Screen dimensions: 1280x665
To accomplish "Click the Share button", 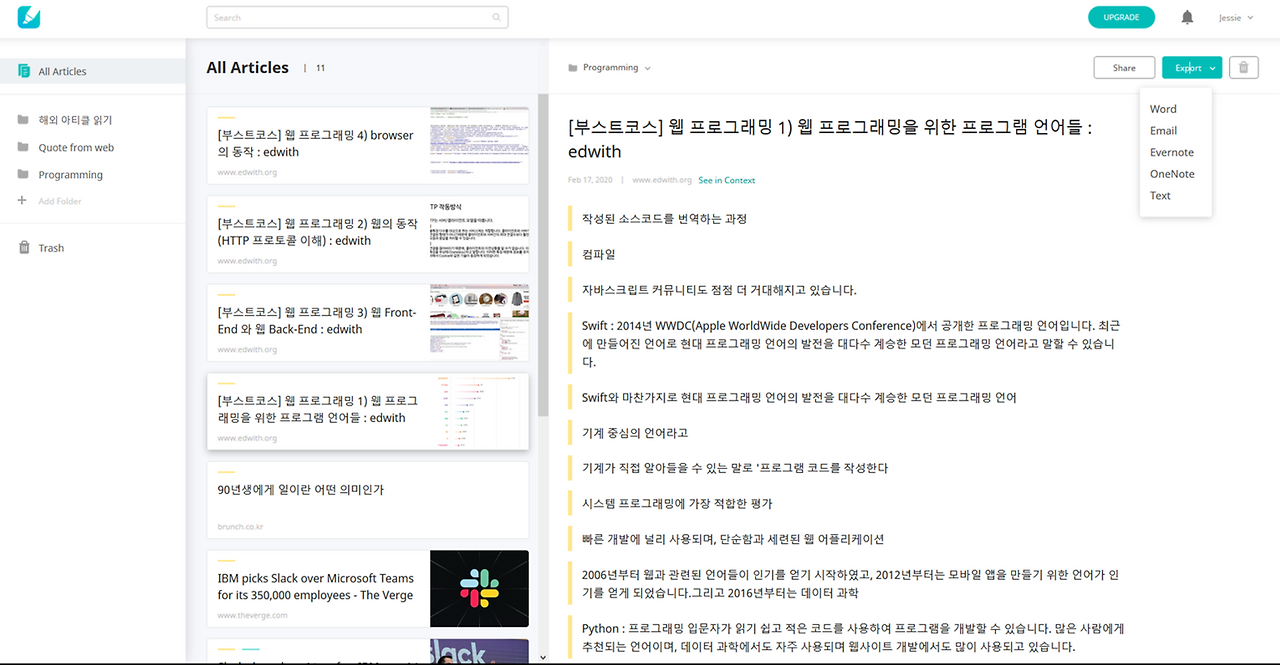I will tap(1124, 67).
